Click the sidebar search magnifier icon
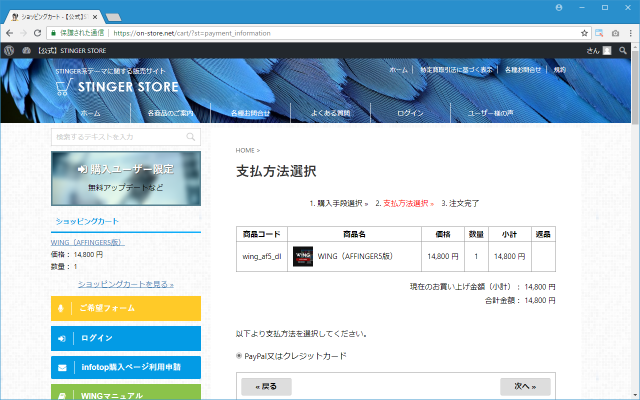This screenshot has height=400, width=640. (x=191, y=137)
